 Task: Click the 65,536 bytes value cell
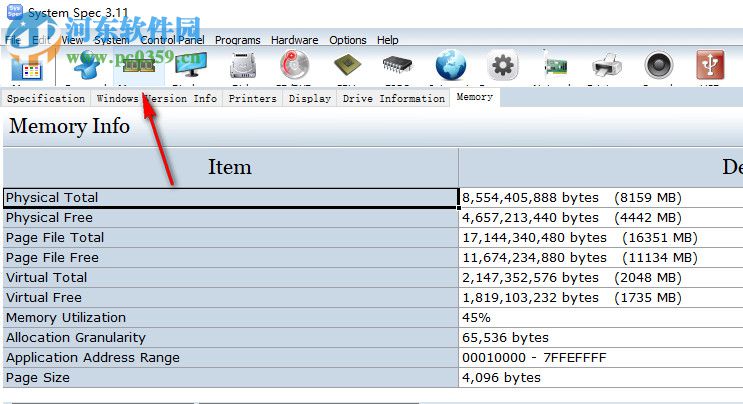[601, 338]
